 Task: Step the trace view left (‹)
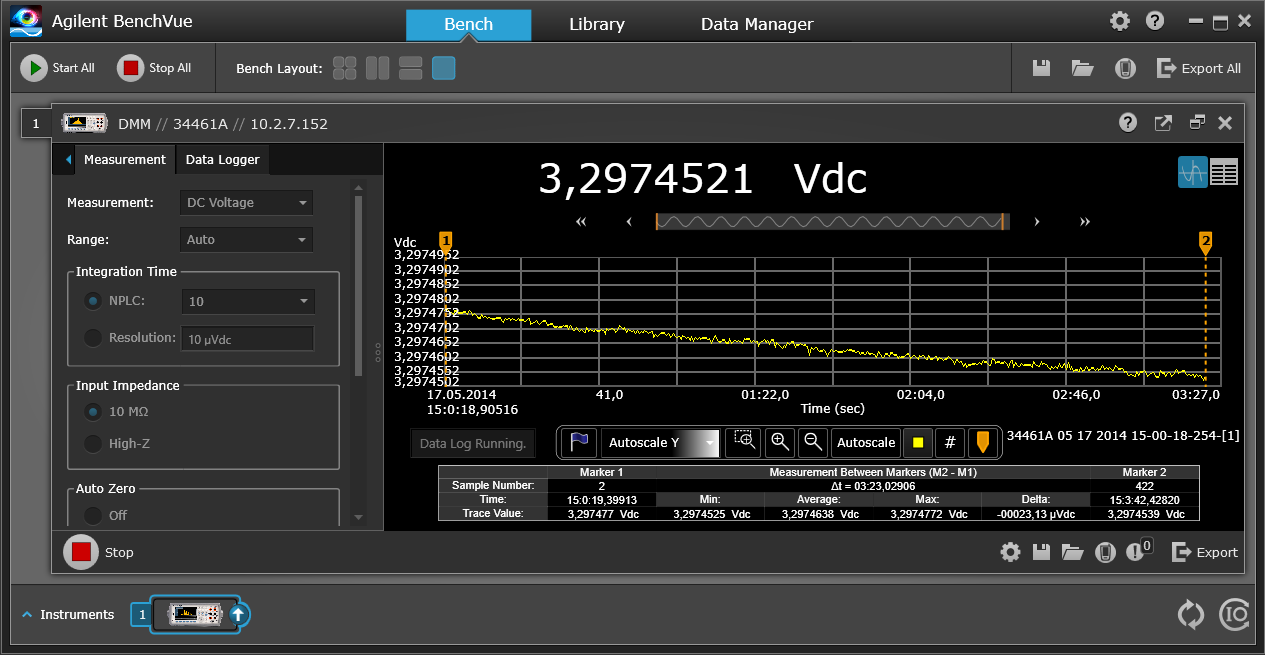point(629,222)
